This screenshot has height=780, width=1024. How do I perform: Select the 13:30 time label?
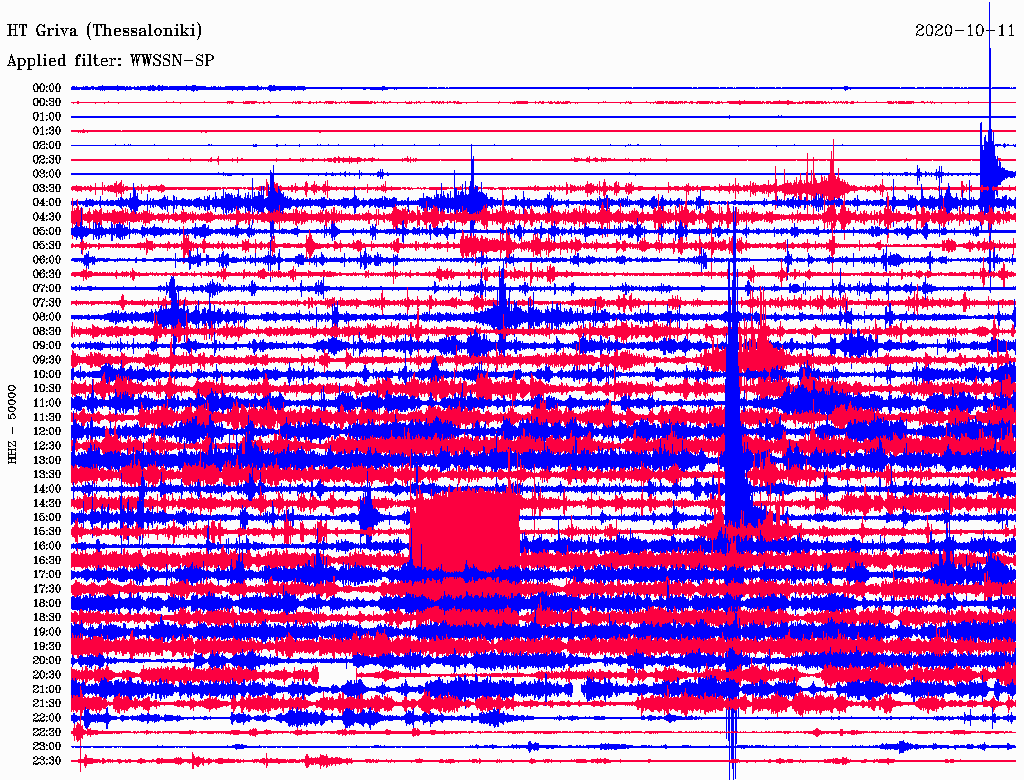click(x=47, y=475)
